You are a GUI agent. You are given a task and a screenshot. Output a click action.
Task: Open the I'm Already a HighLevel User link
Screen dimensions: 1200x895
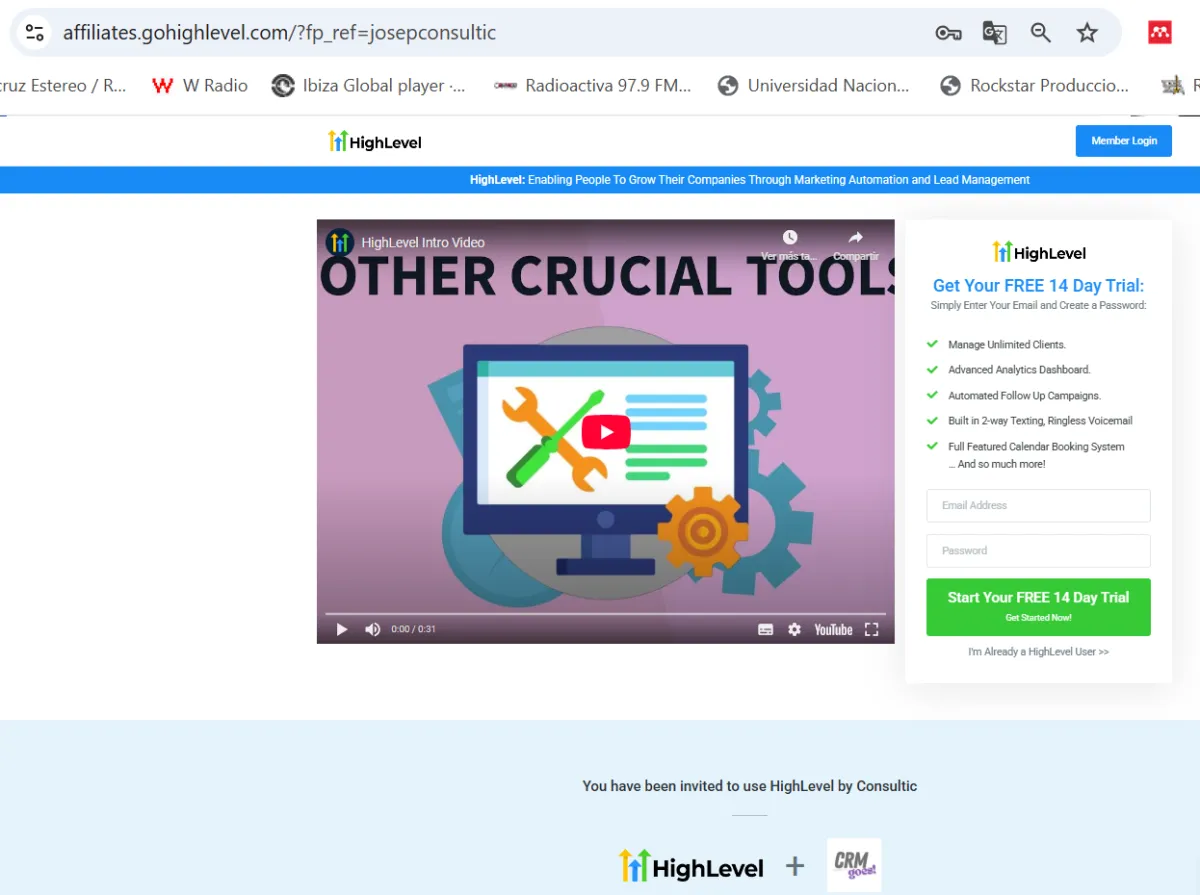[x=1038, y=652]
